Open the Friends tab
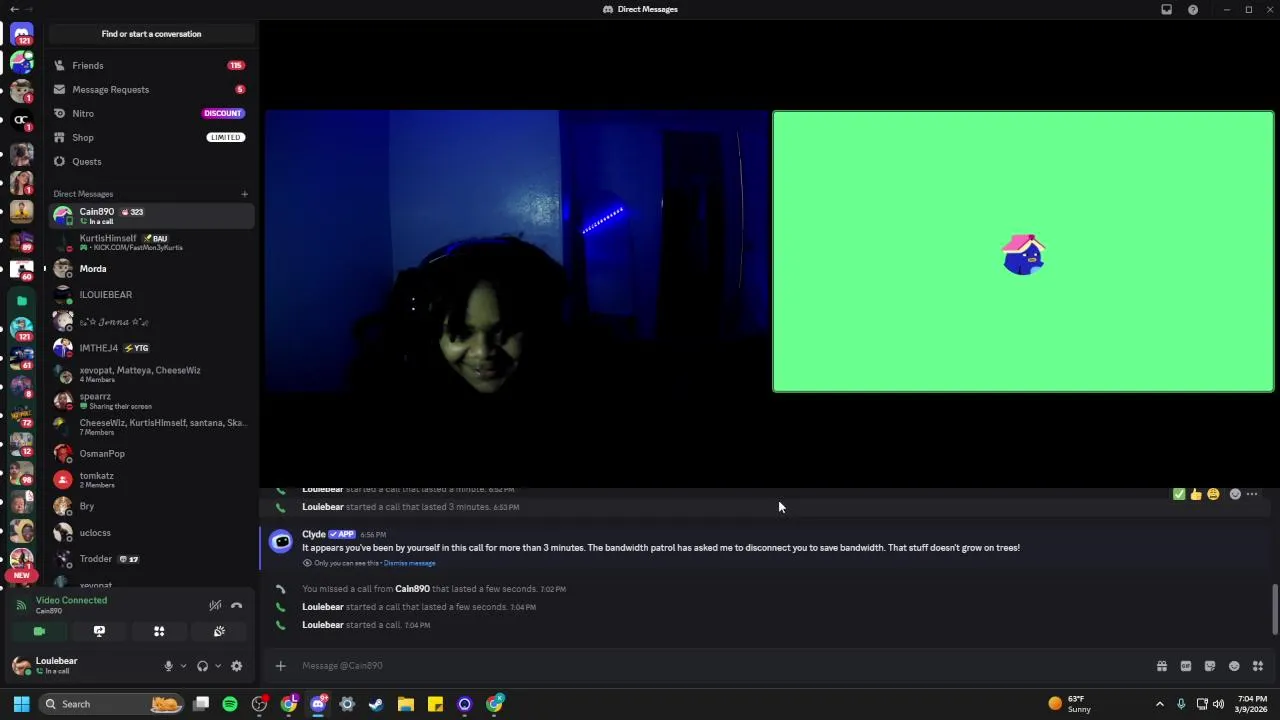The height and width of the screenshot is (720, 1280). 151,65
